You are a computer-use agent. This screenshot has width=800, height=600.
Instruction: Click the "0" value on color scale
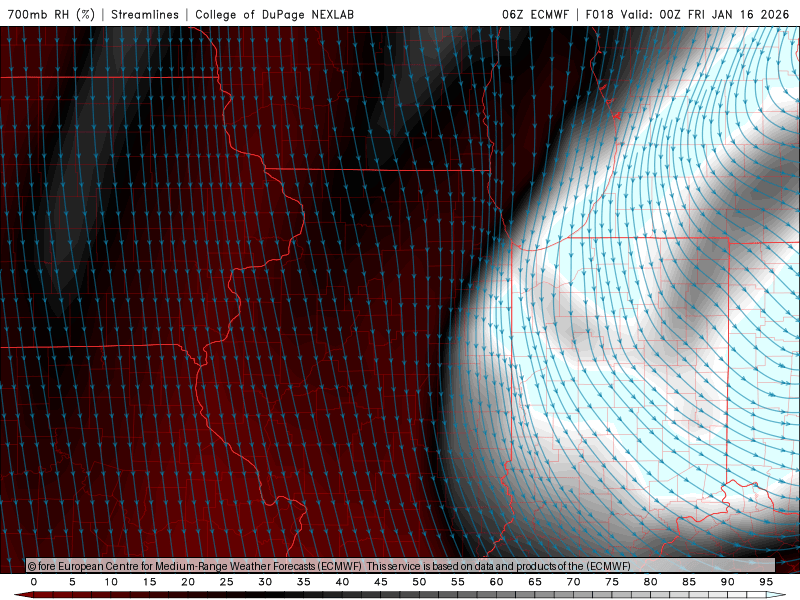click(34, 582)
